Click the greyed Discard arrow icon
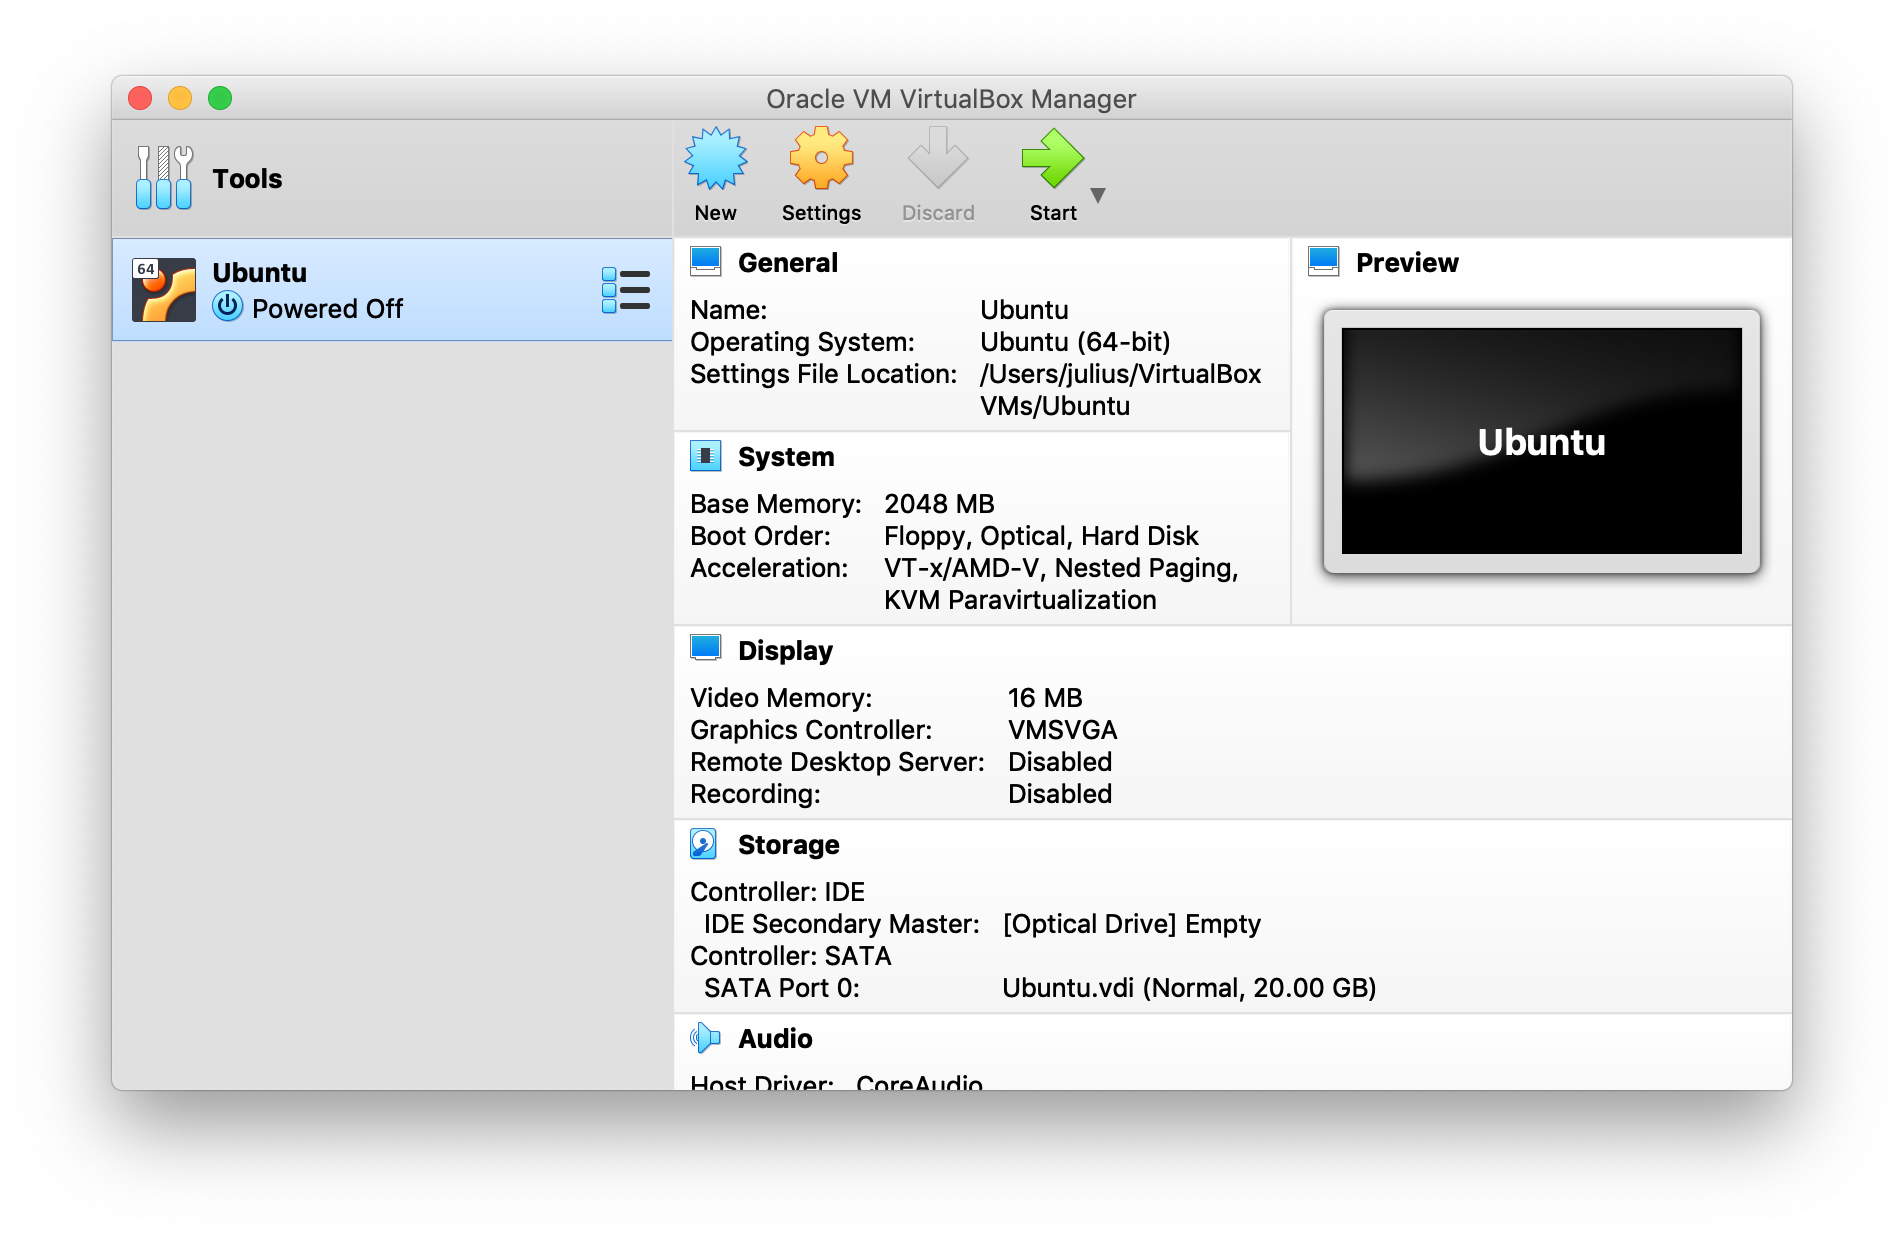This screenshot has height=1238, width=1904. (x=937, y=160)
